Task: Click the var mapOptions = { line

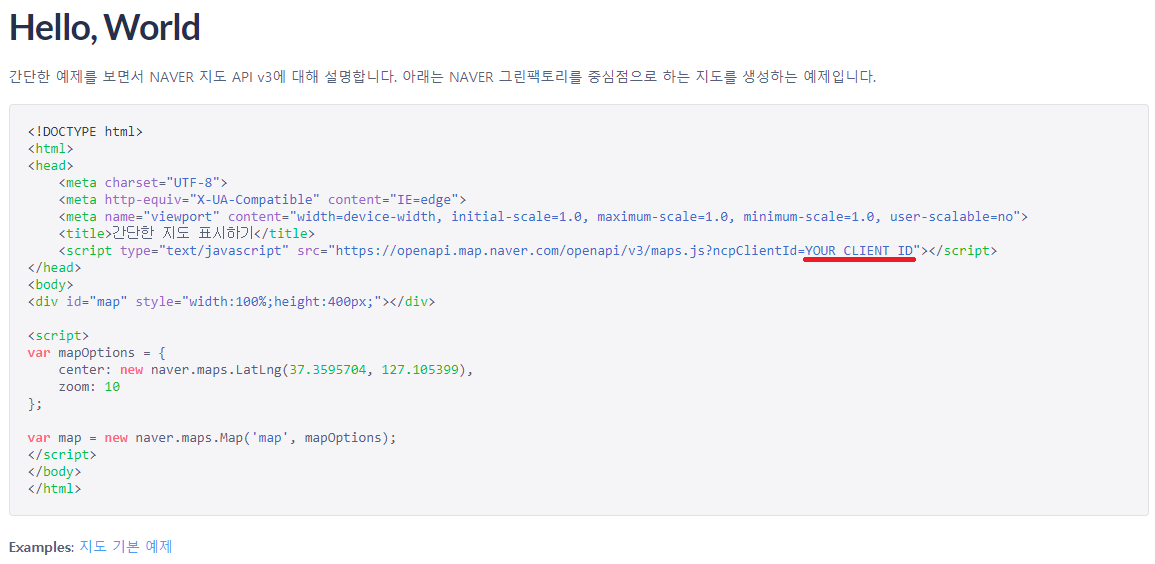Action: point(97,353)
